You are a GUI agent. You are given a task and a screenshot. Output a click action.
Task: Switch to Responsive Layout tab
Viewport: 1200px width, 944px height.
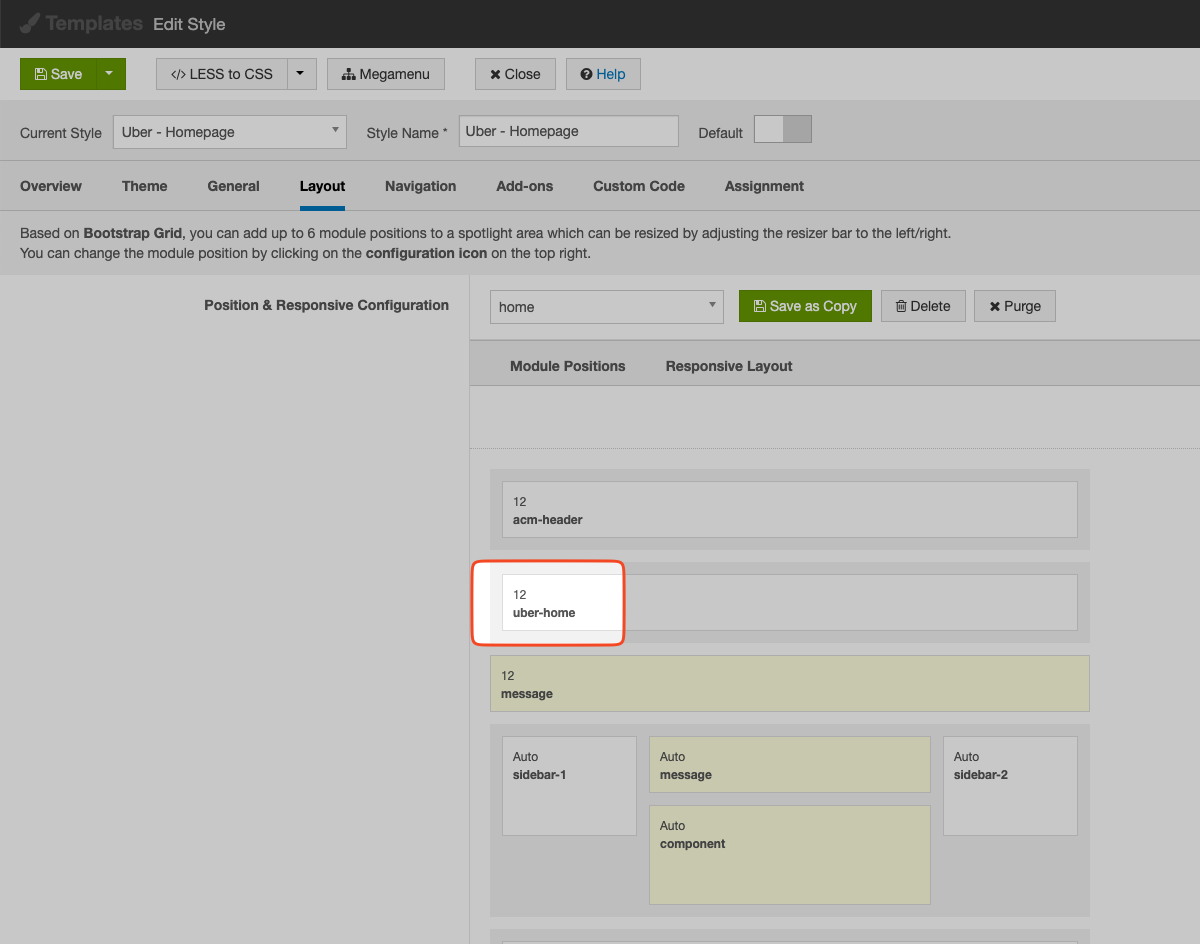tap(728, 366)
